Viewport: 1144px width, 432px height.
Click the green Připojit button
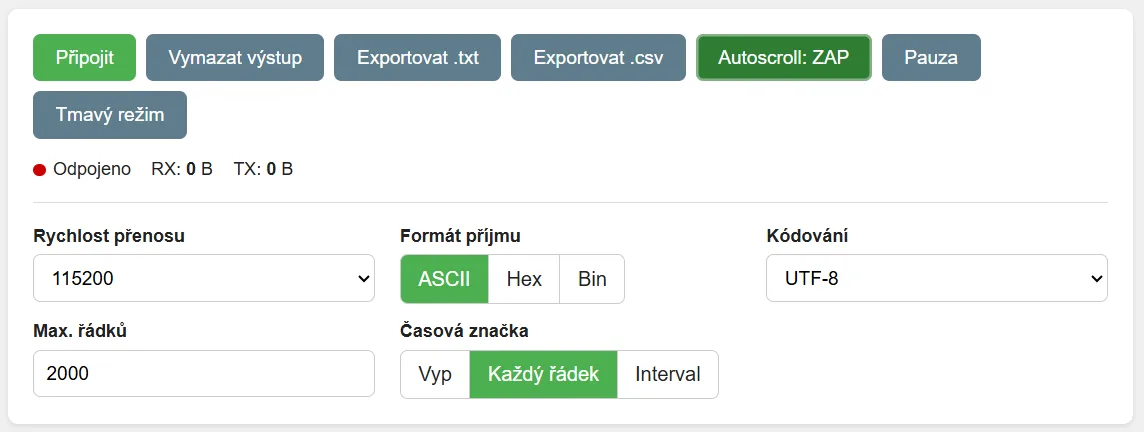tap(85, 58)
